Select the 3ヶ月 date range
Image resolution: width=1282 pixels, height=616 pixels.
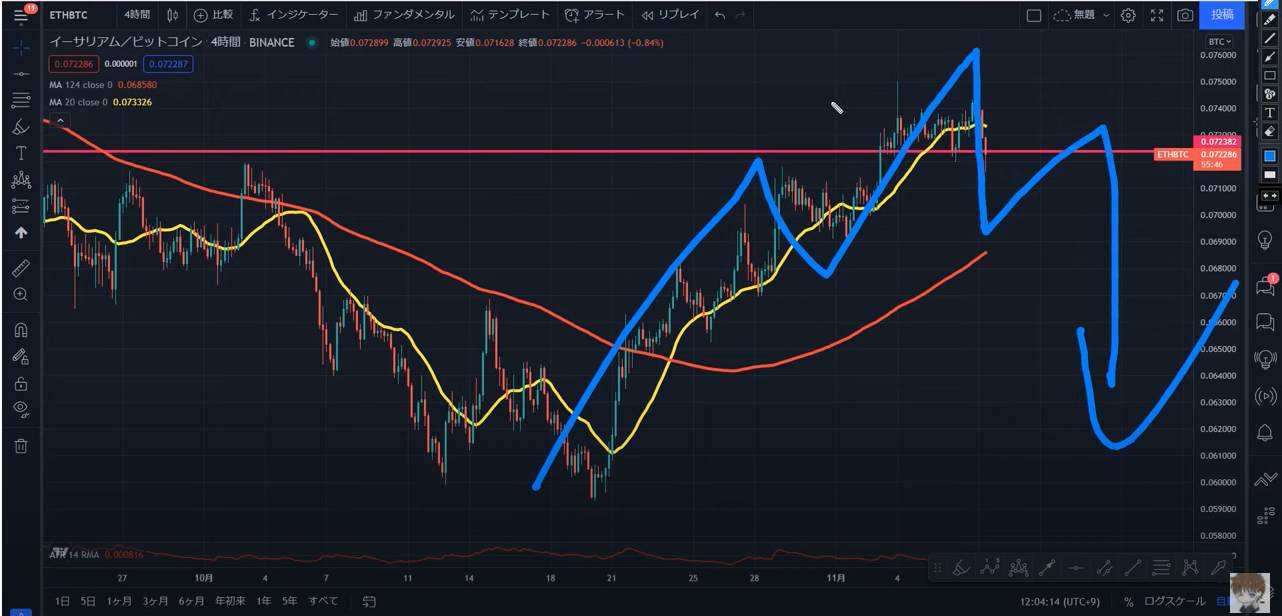point(155,602)
